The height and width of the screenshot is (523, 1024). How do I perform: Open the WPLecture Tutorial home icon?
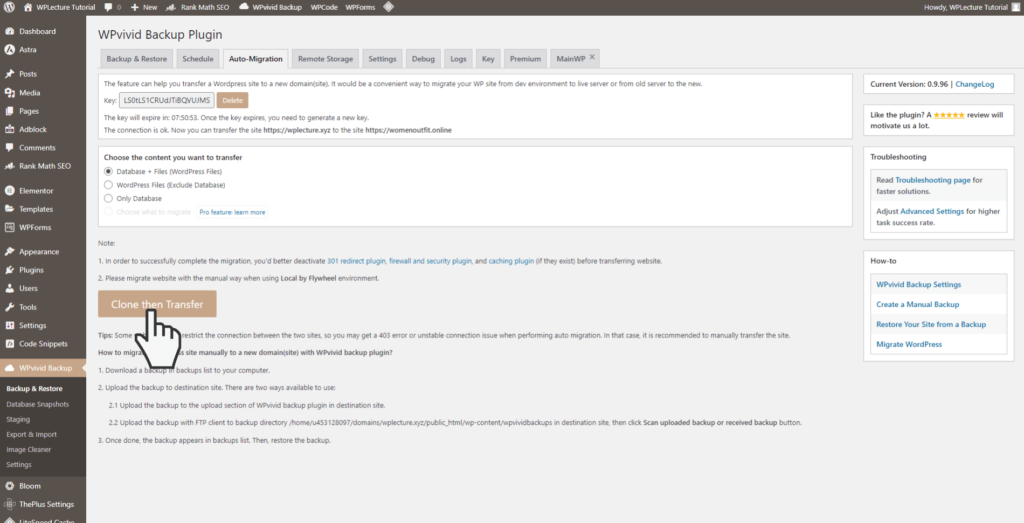pyautogui.click(x=27, y=7)
